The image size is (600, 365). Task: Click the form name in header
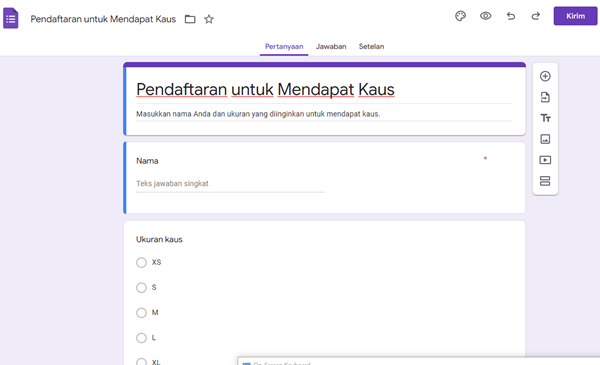(103, 19)
